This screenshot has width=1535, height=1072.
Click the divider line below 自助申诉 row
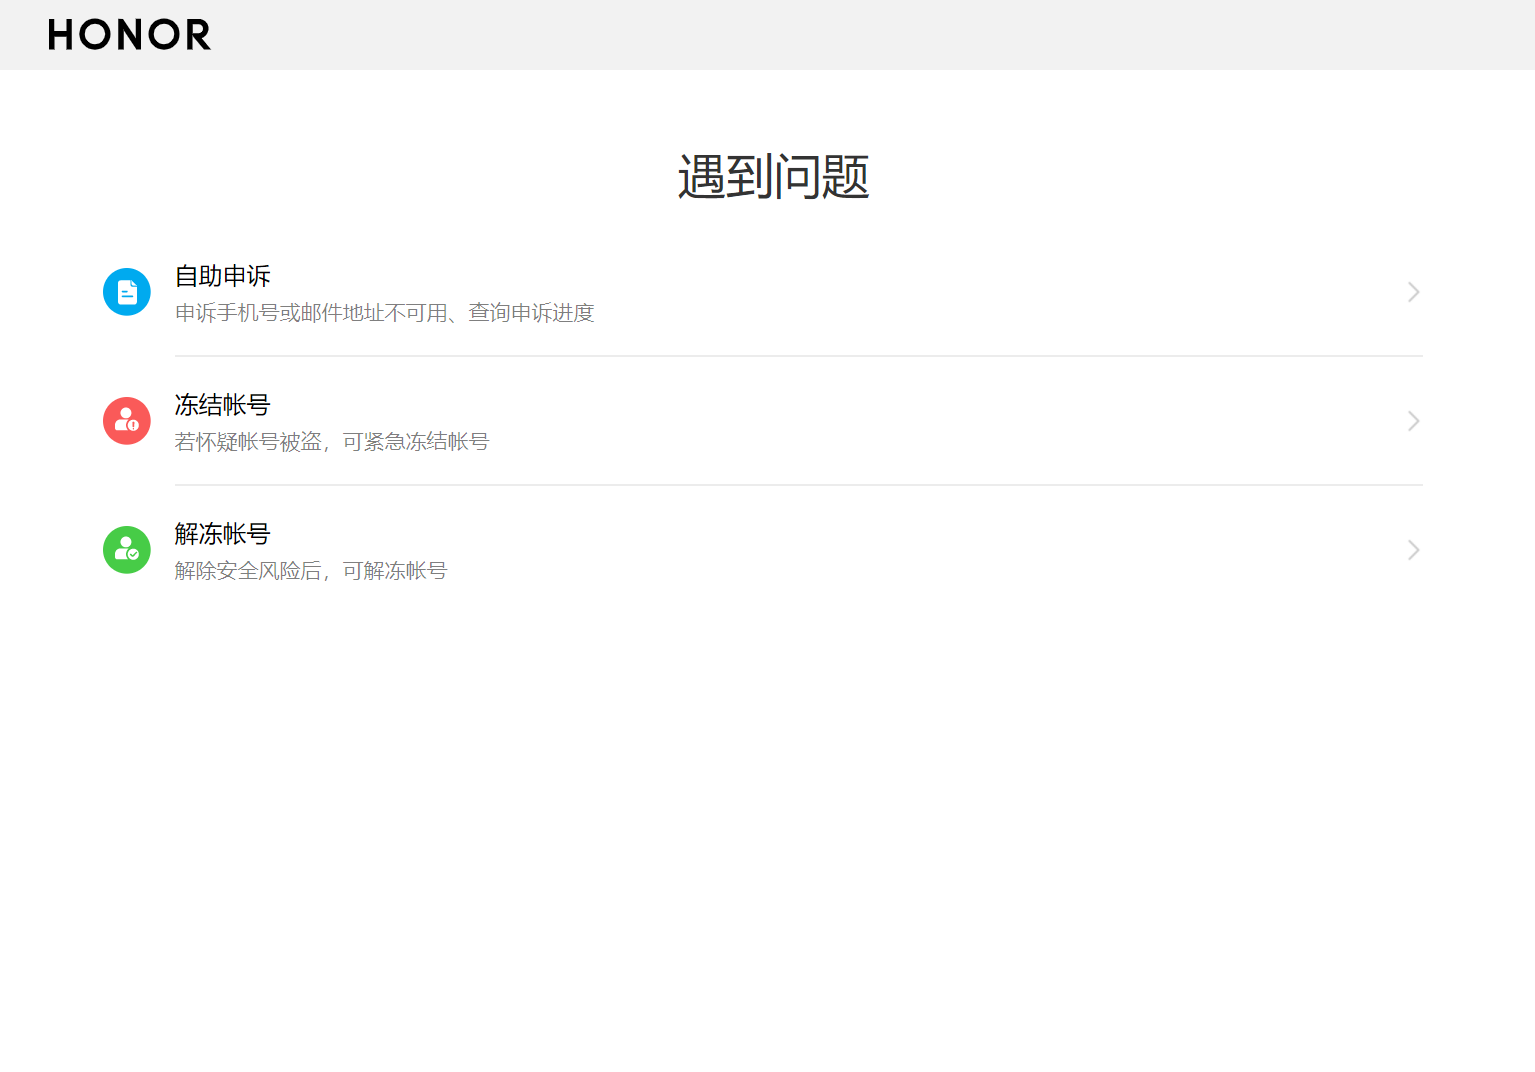click(799, 356)
